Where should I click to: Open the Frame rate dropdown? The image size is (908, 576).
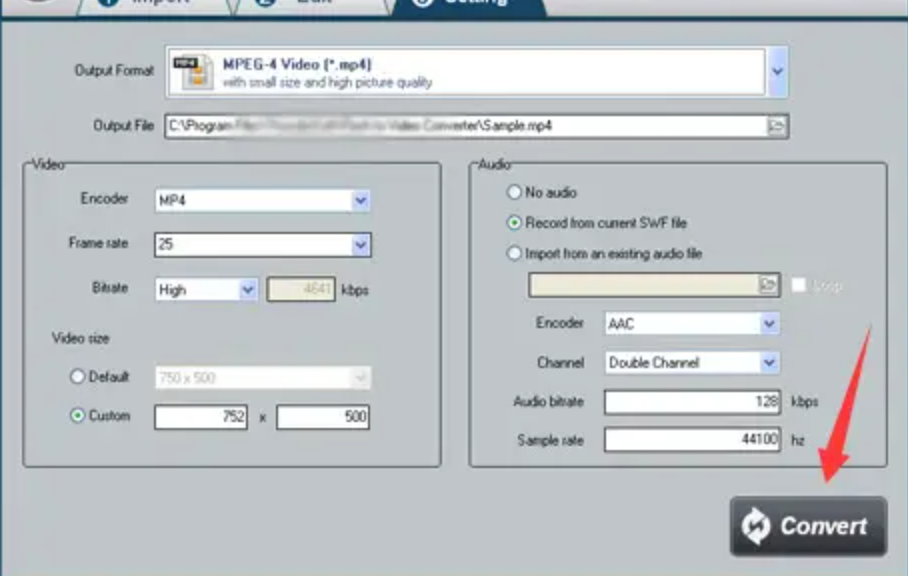click(360, 245)
